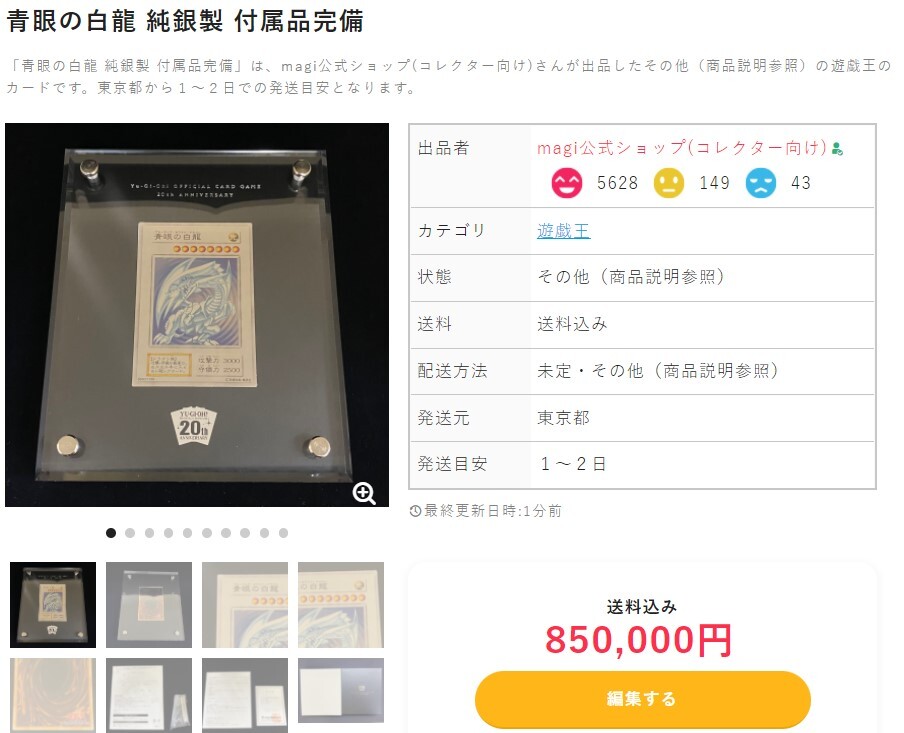This screenshot has width=904, height=733.
Task: Click the green verified user icon beside seller name
Action: coord(838,149)
